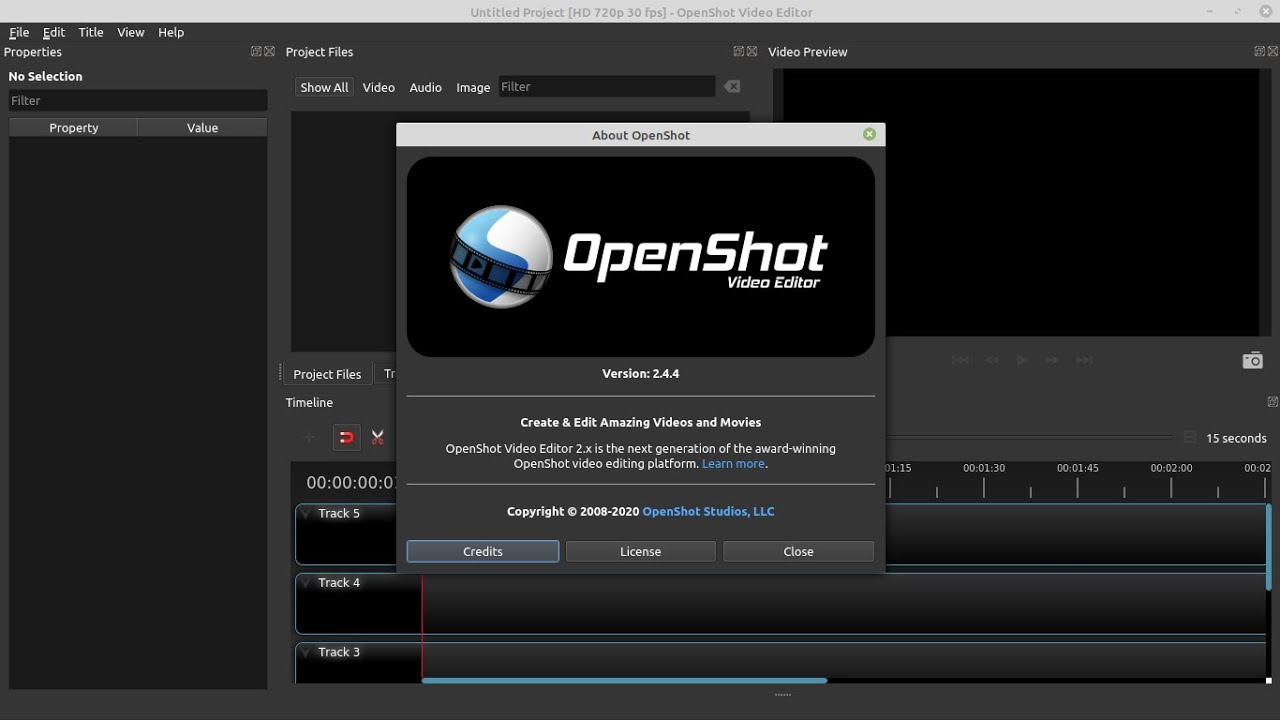The height and width of the screenshot is (720, 1280).
Task: Click the rewind playback button
Action: (x=992, y=360)
